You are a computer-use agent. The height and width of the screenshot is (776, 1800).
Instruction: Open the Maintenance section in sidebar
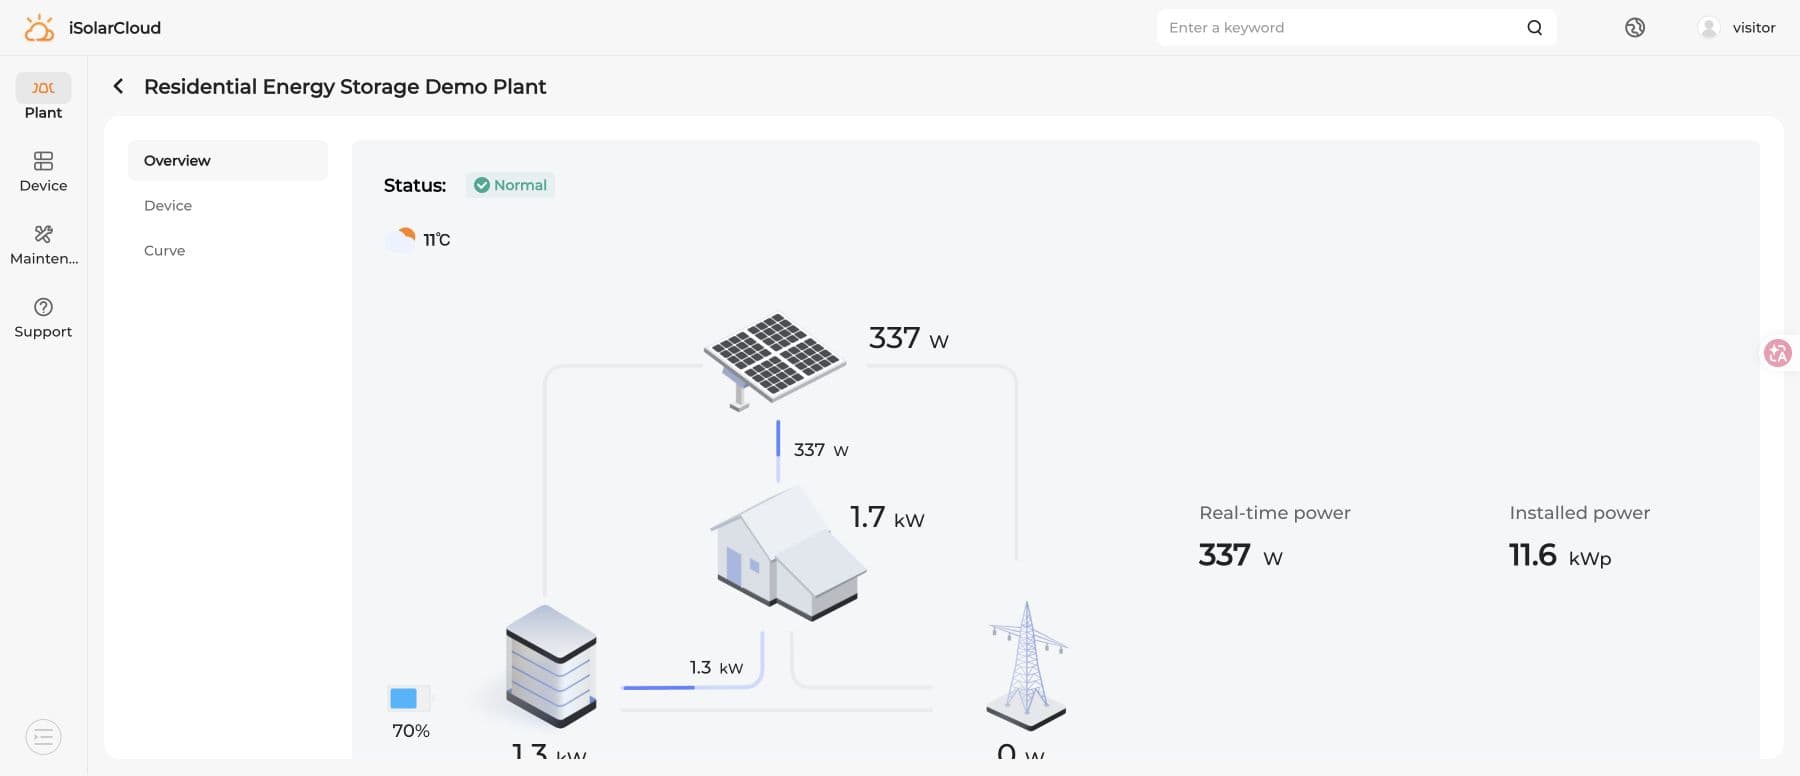click(x=43, y=245)
